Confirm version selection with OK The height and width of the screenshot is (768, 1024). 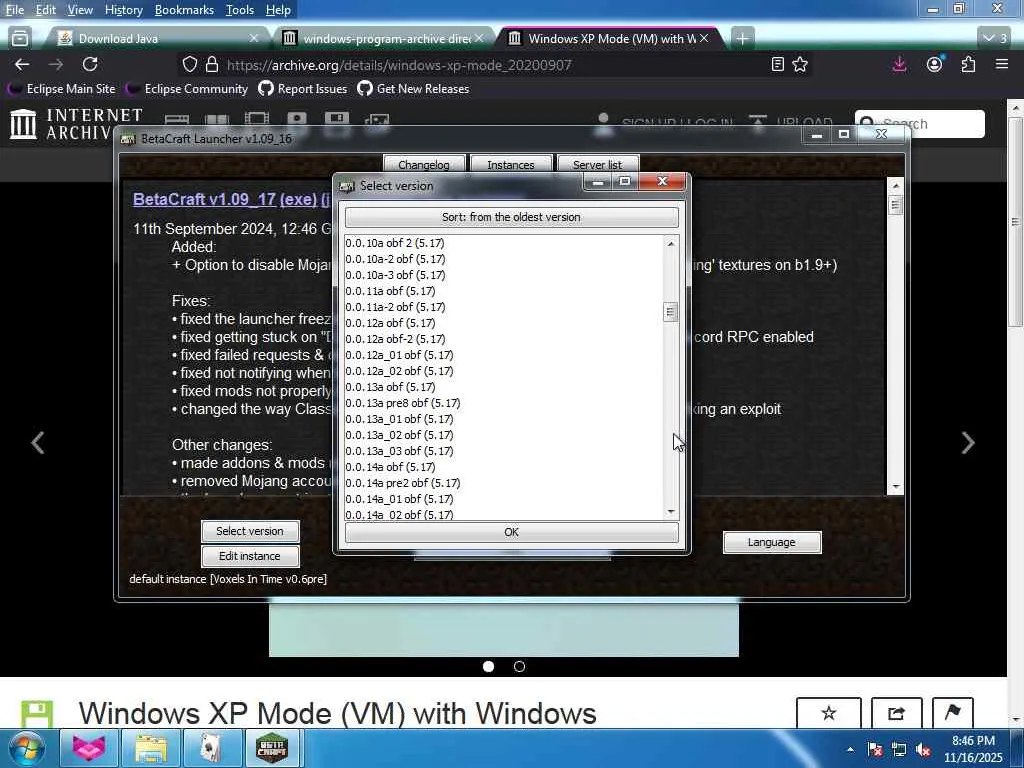pyautogui.click(x=511, y=532)
